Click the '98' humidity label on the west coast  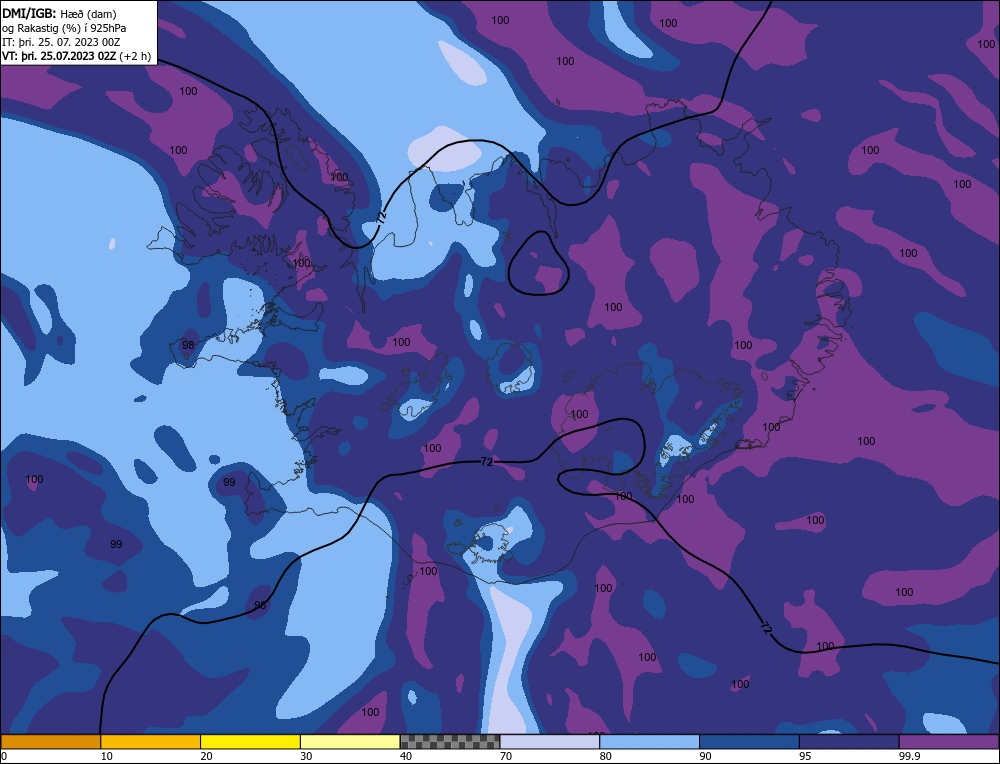(188, 345)
